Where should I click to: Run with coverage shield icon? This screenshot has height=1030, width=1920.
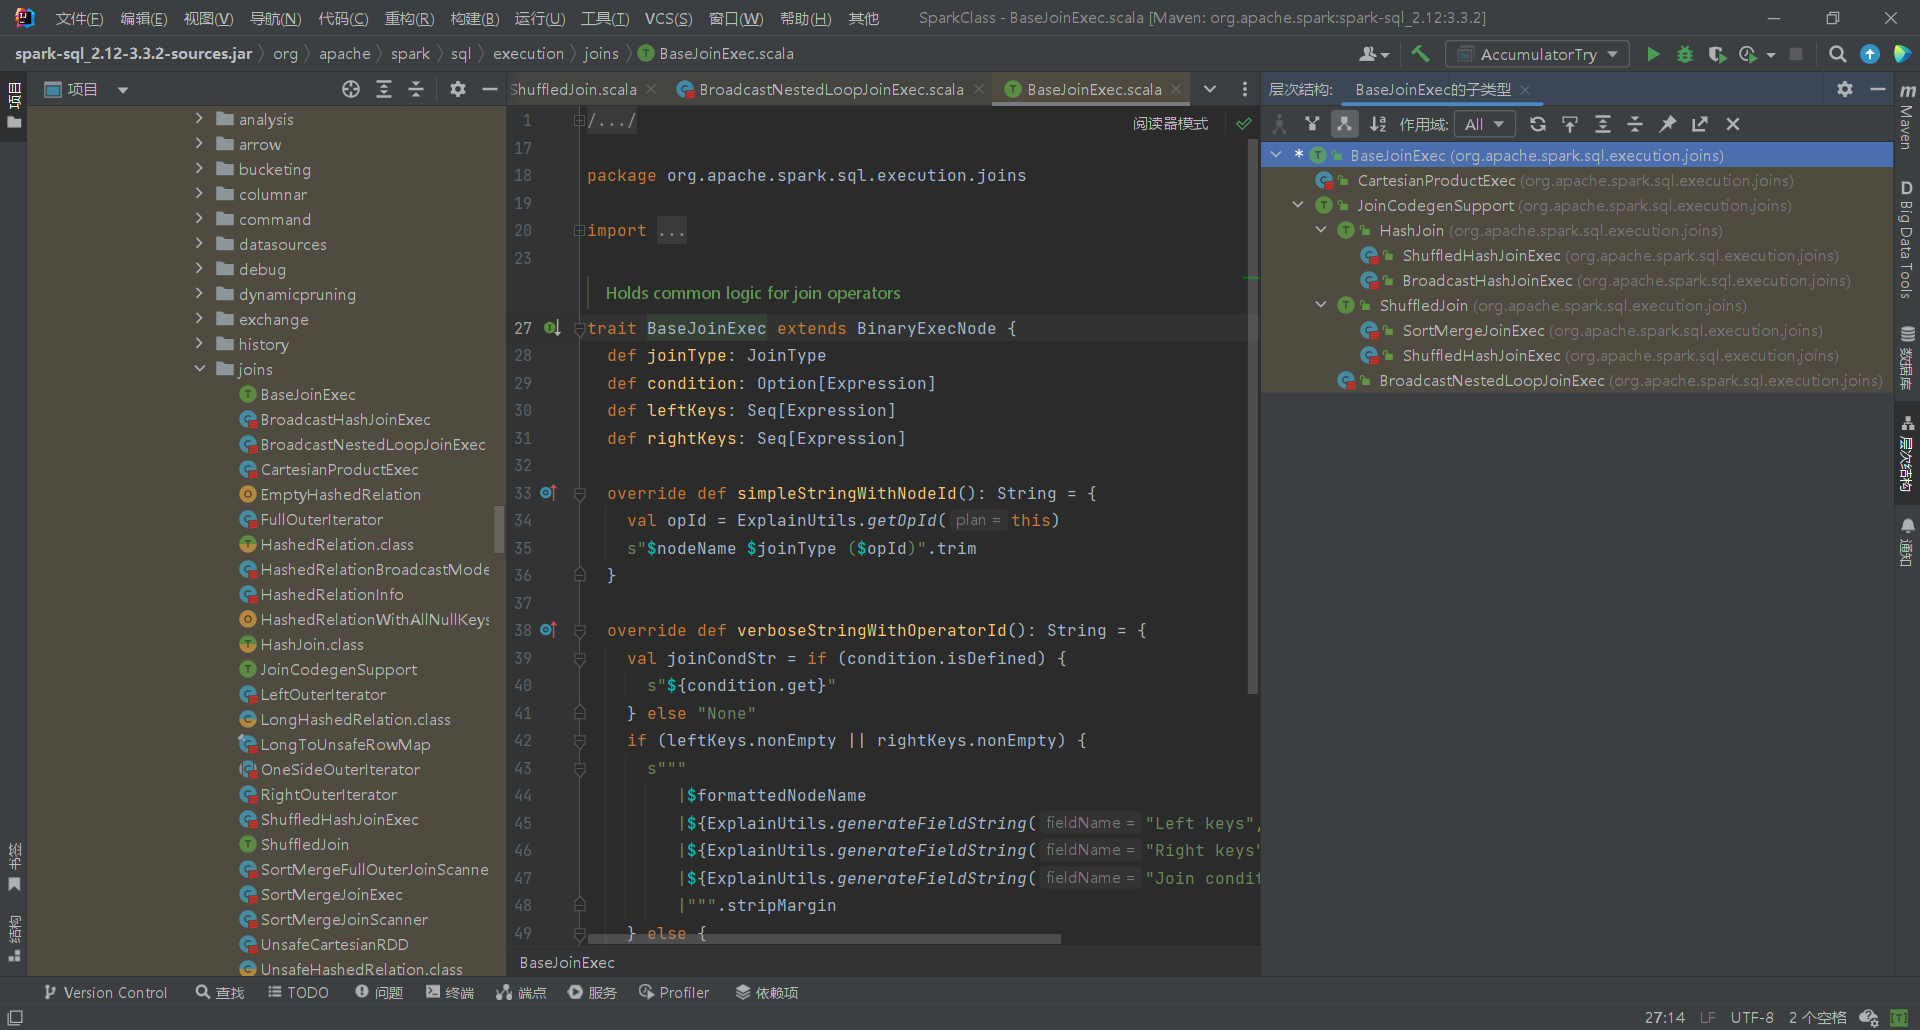tap(1717, 54)
